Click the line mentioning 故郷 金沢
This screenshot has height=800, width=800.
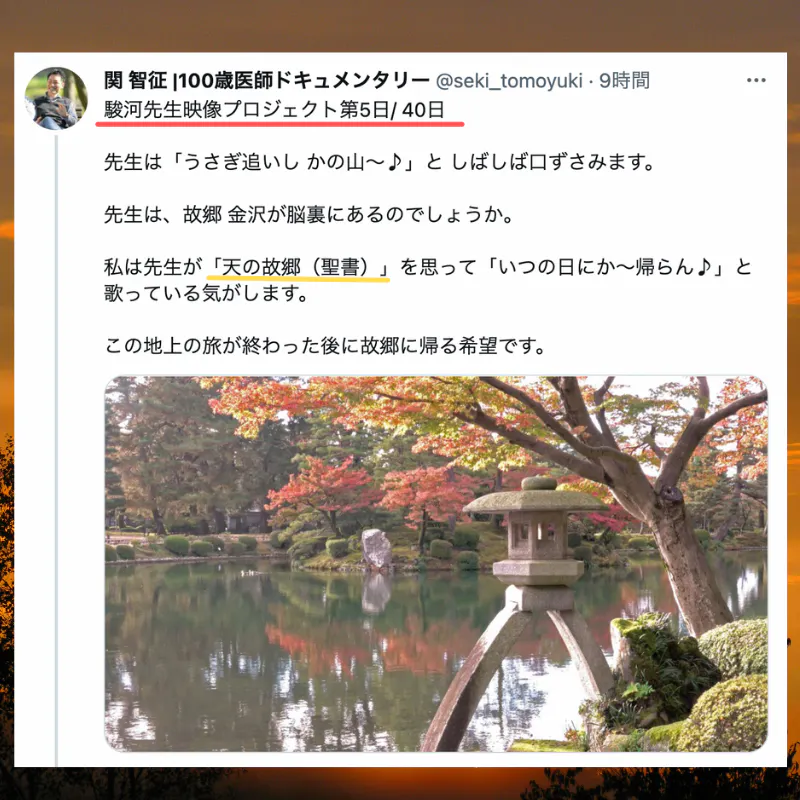tap(309, 214)
